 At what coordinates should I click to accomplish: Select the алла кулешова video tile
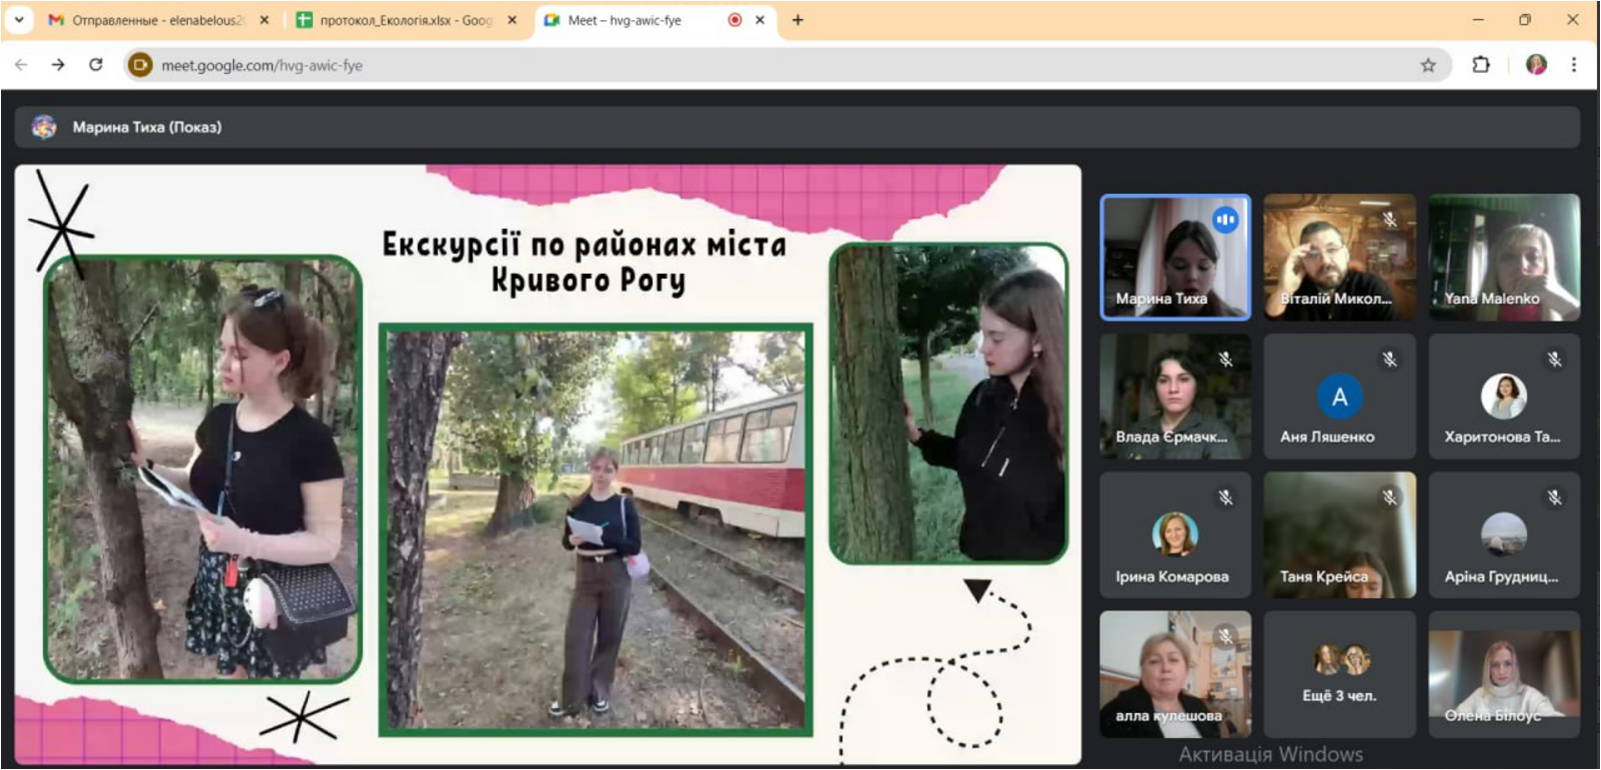pos(1175,674)
